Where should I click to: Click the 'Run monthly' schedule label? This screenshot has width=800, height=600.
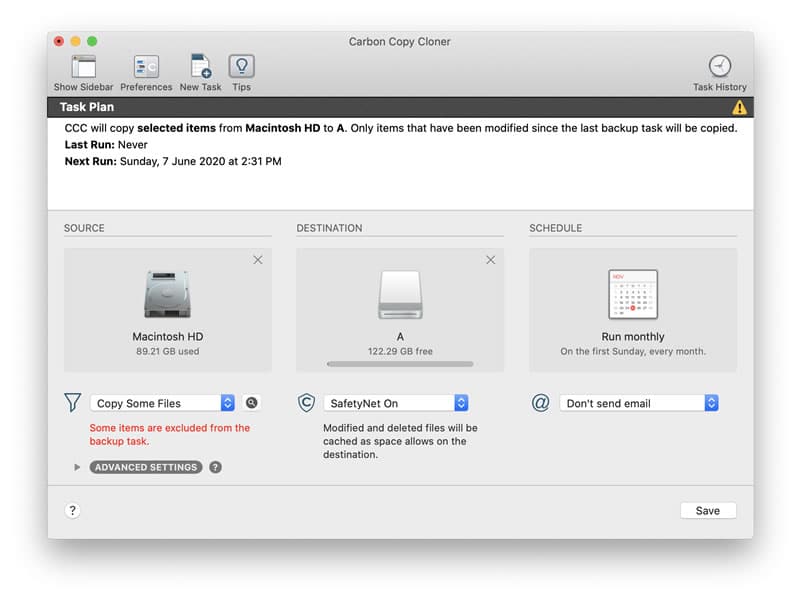633,337
